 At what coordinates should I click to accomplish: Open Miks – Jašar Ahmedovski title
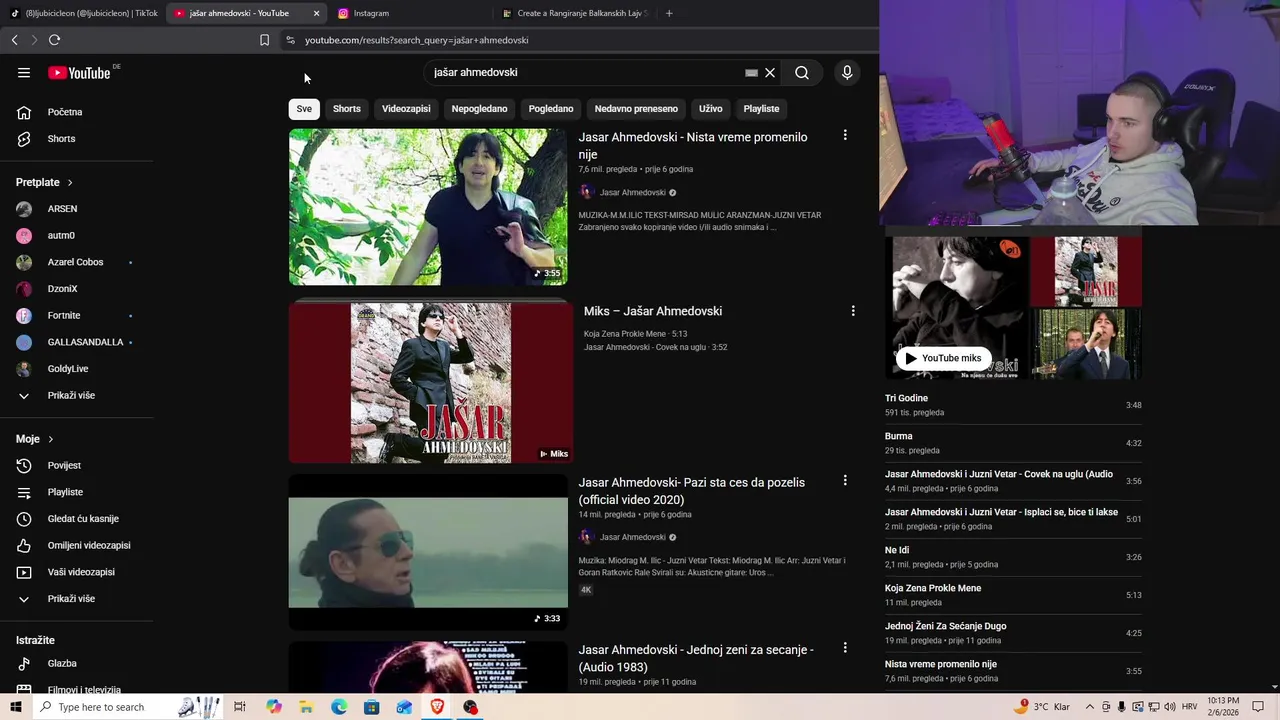point(653,311)
